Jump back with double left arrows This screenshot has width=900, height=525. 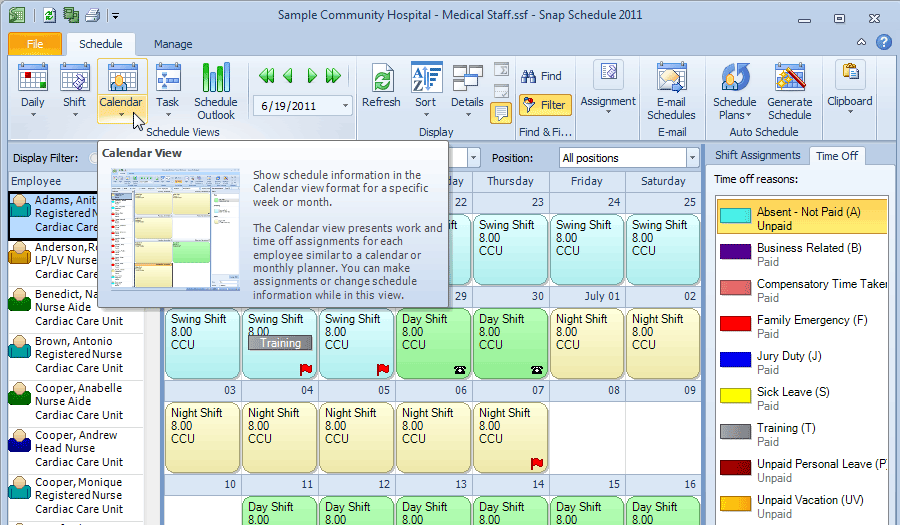pyautogui.click(x=266, y=76)
